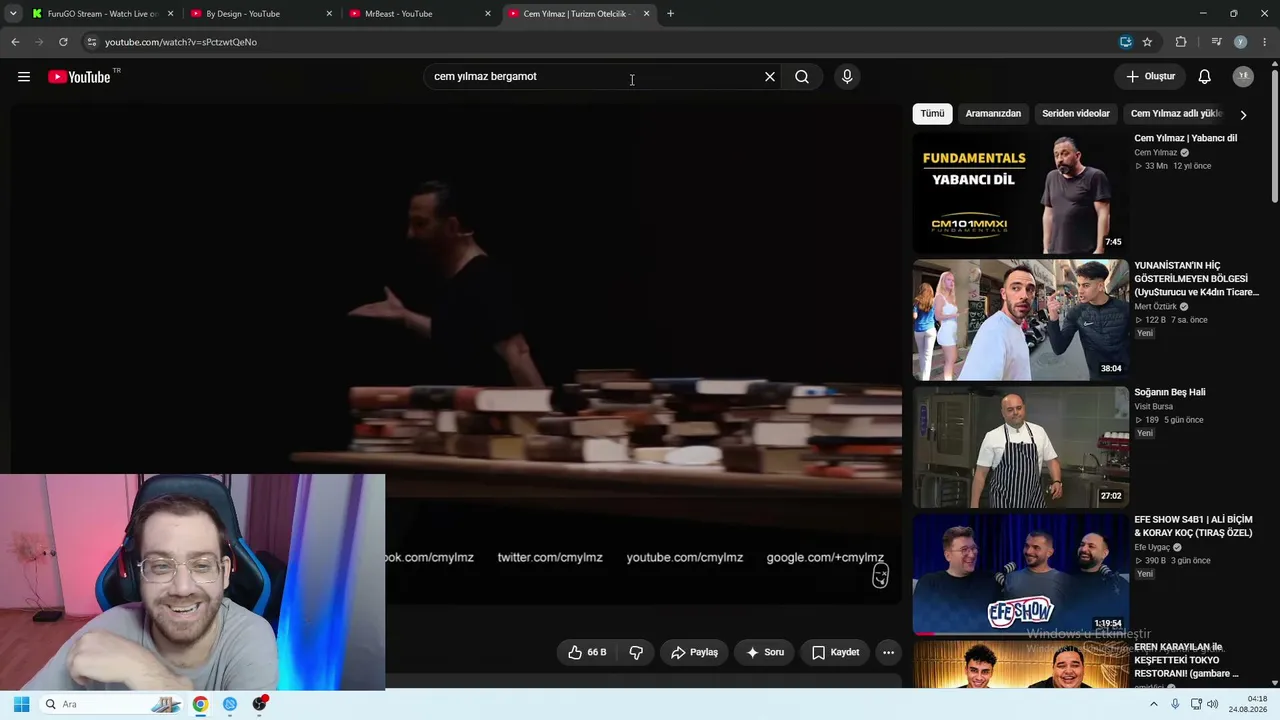The width and height of the screenshot is (1280, 720).
Task: Open Chrome three-dot menu
Action: point(1265,42)
